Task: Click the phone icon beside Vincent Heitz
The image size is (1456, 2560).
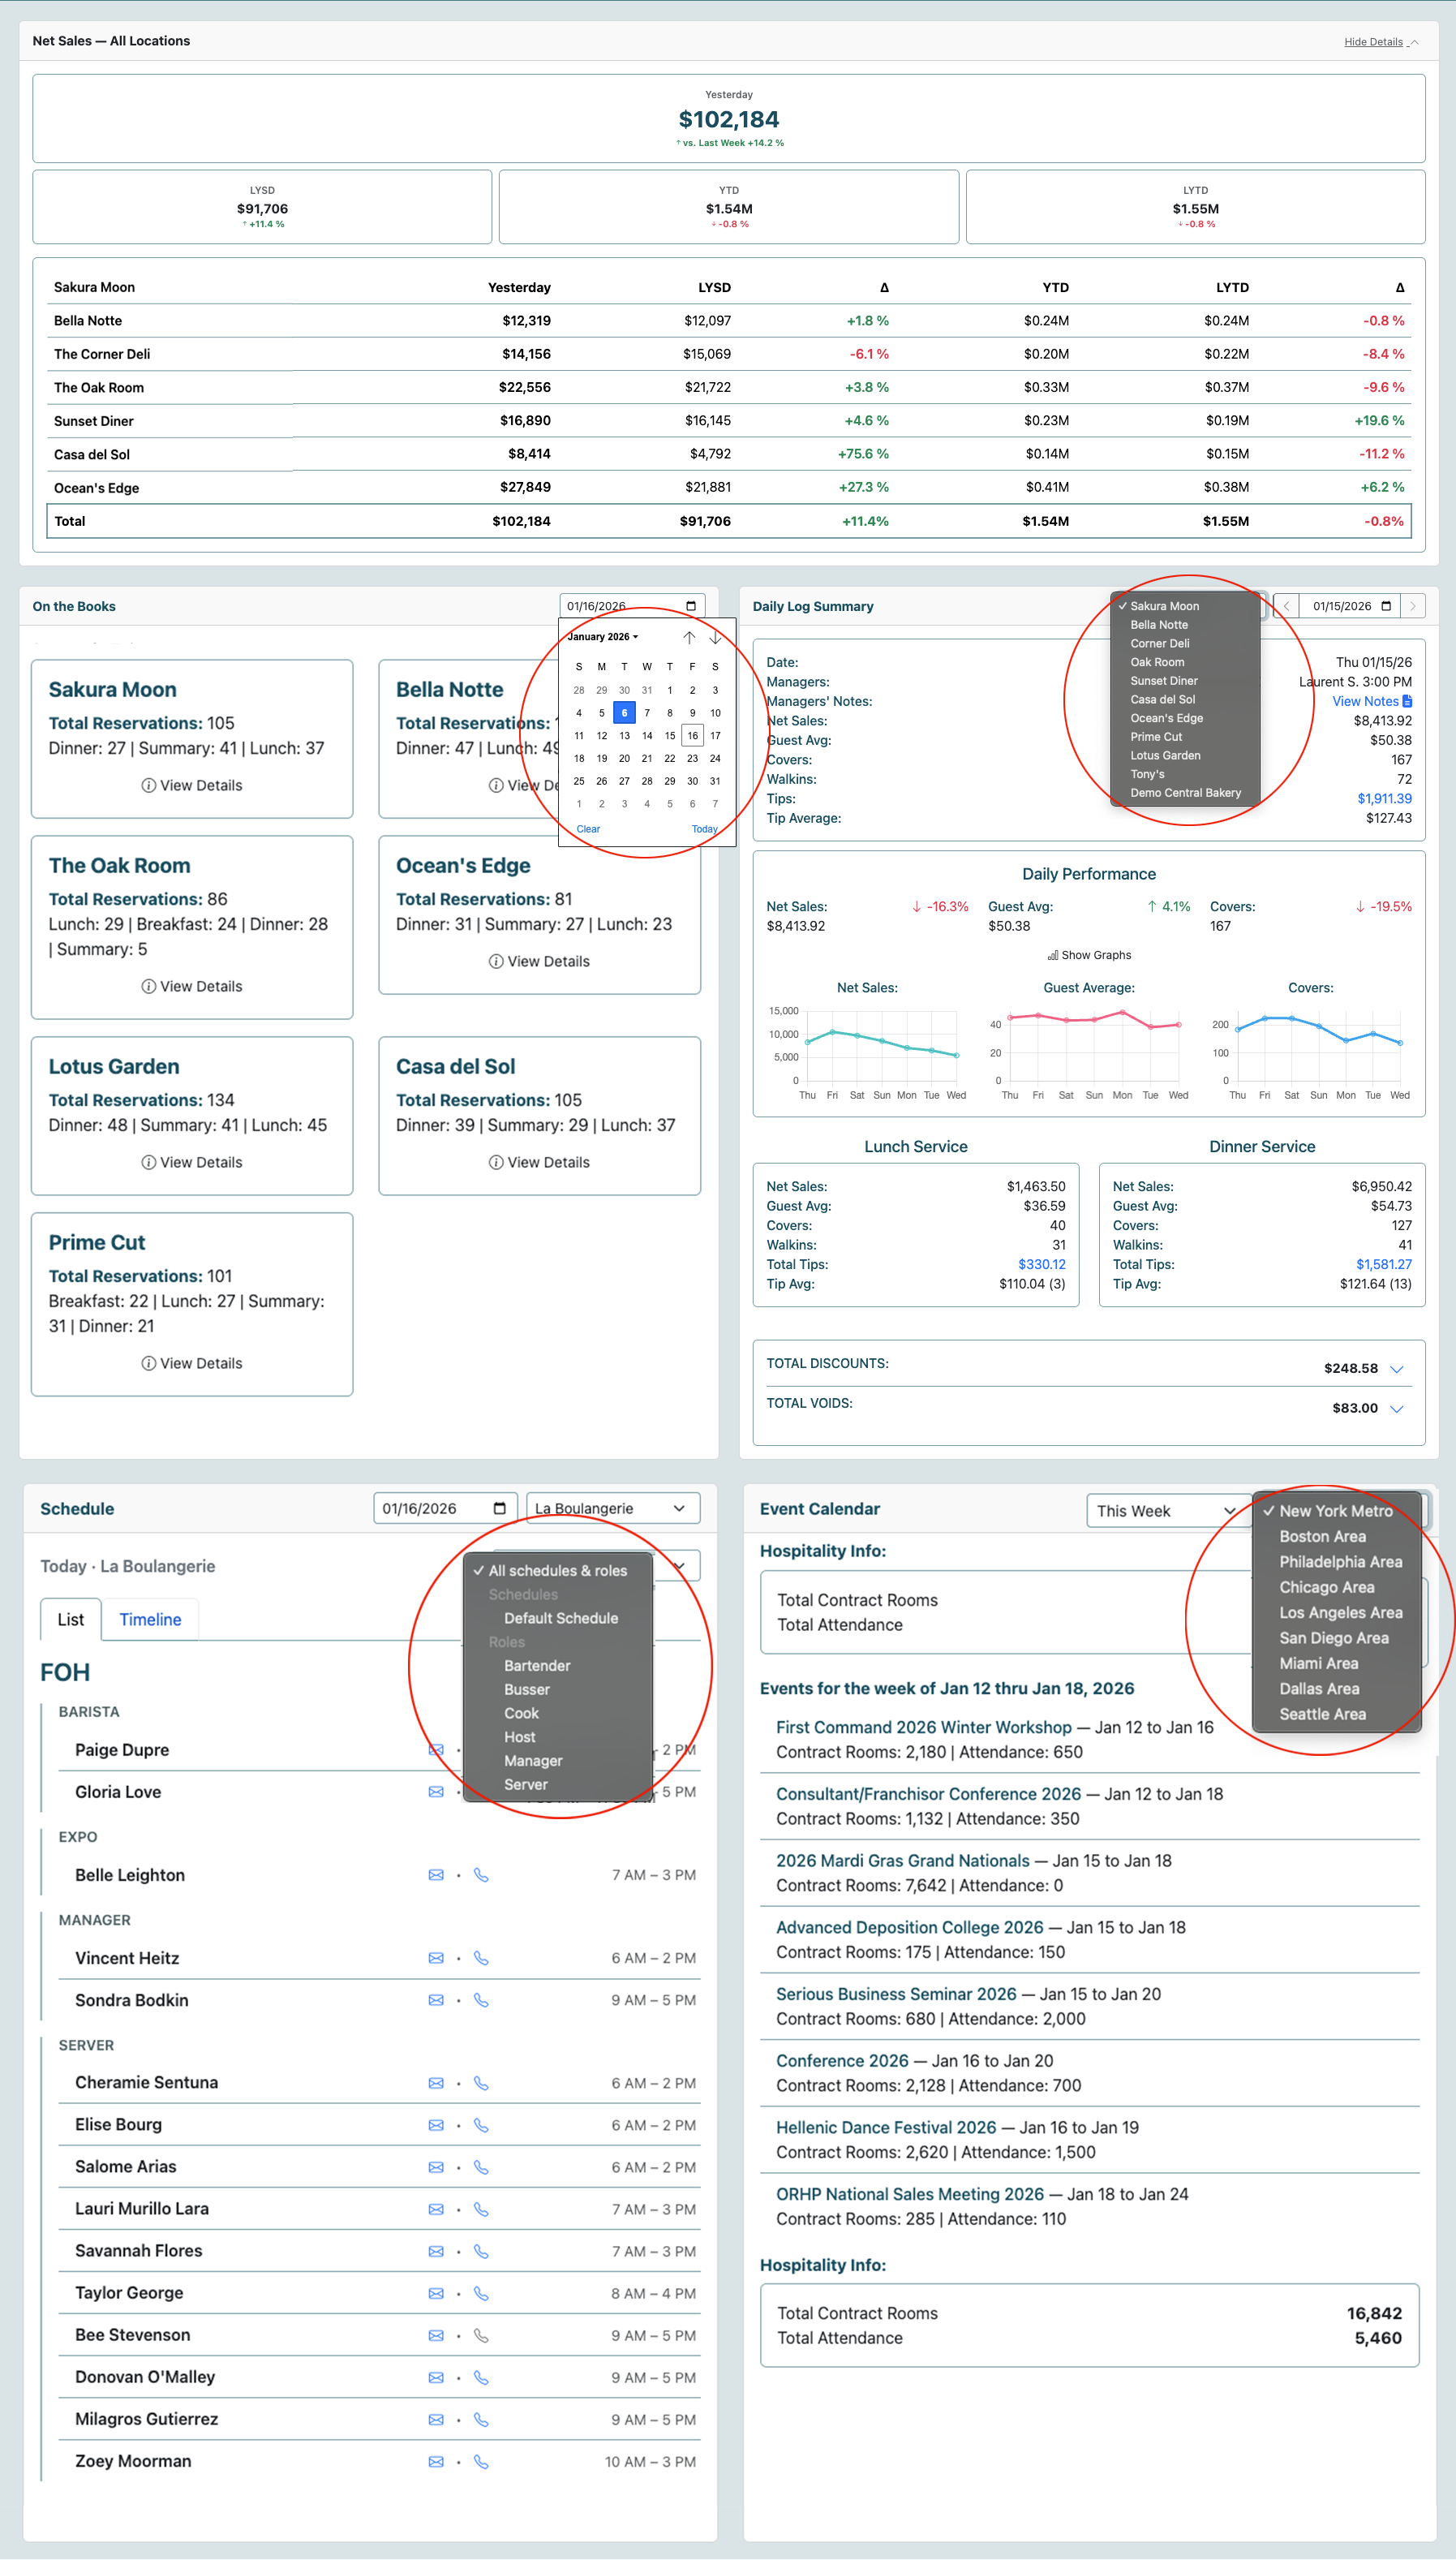Action: 482,1957
